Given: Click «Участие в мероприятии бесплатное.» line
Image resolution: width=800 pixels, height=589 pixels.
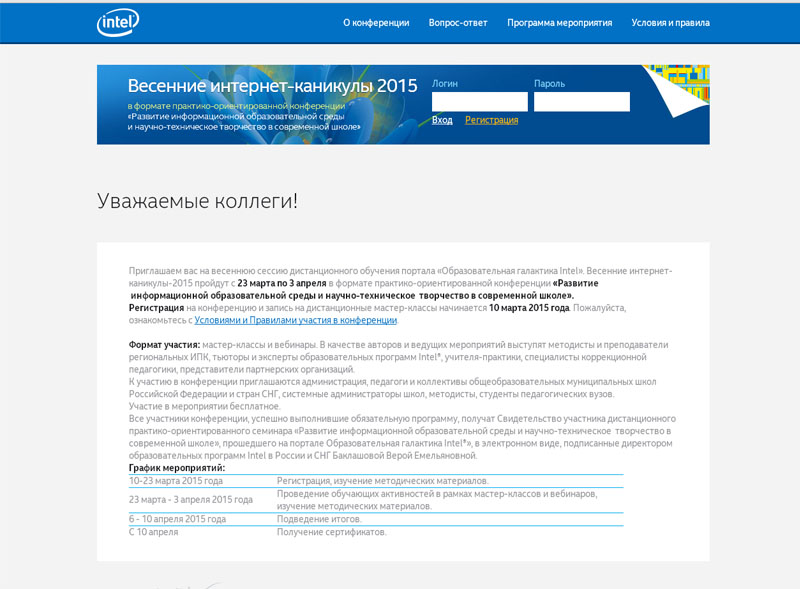Looking at the screenshot, I should [204, 406].
